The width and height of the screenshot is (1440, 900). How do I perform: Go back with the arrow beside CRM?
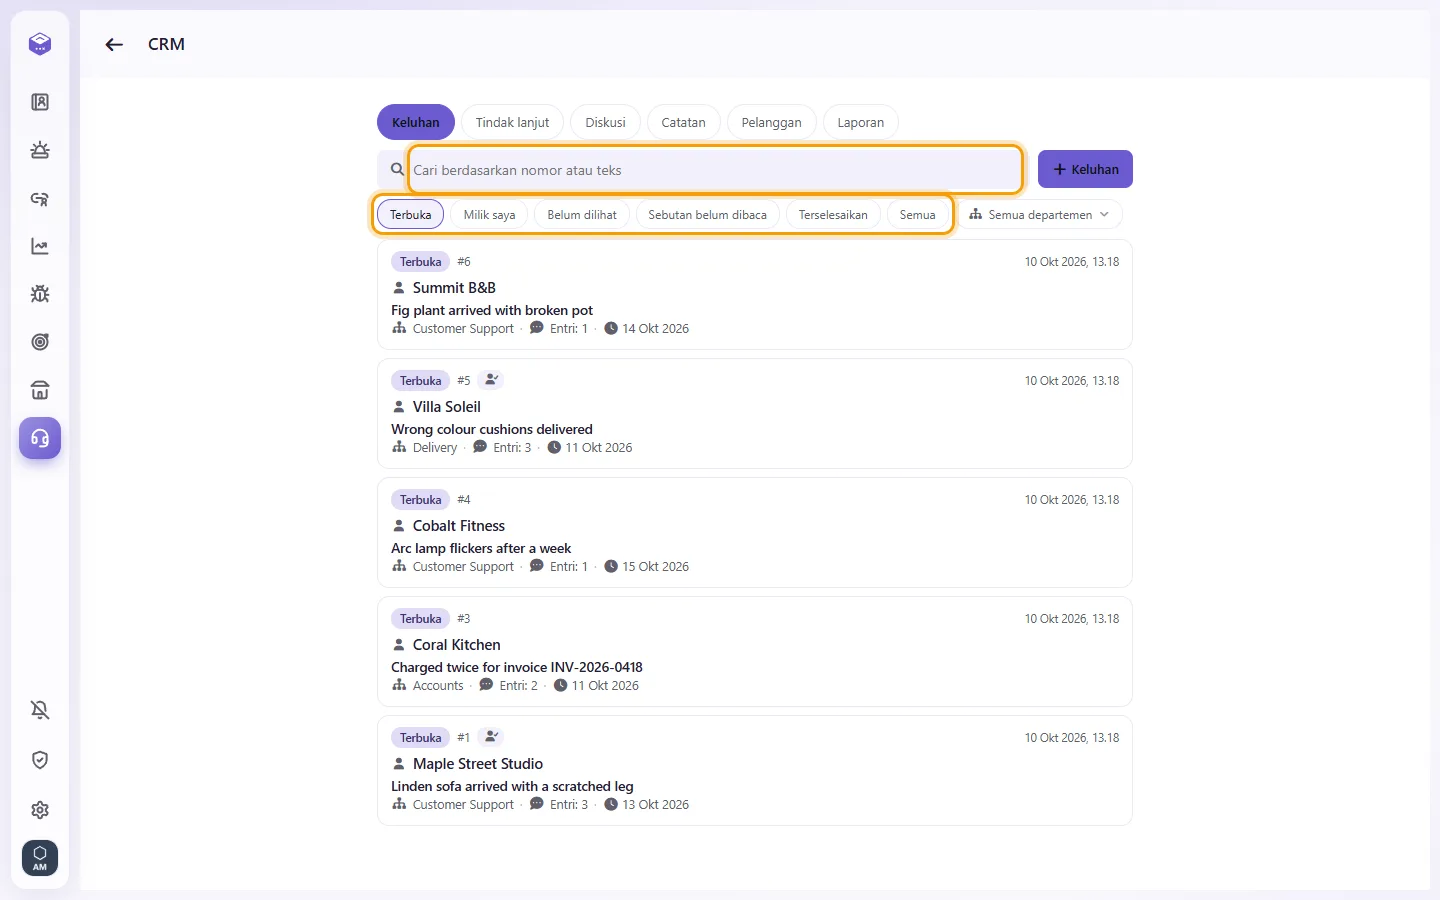(x=114, y=44)
